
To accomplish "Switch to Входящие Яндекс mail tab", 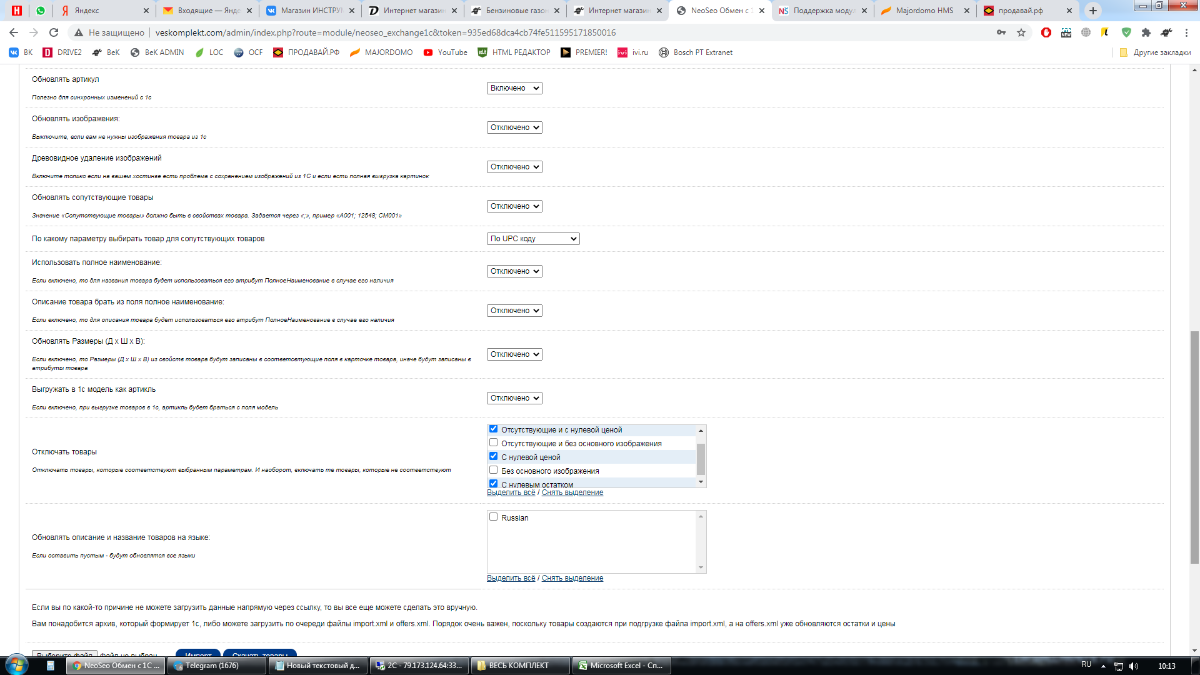I will [x=205, y=10].
